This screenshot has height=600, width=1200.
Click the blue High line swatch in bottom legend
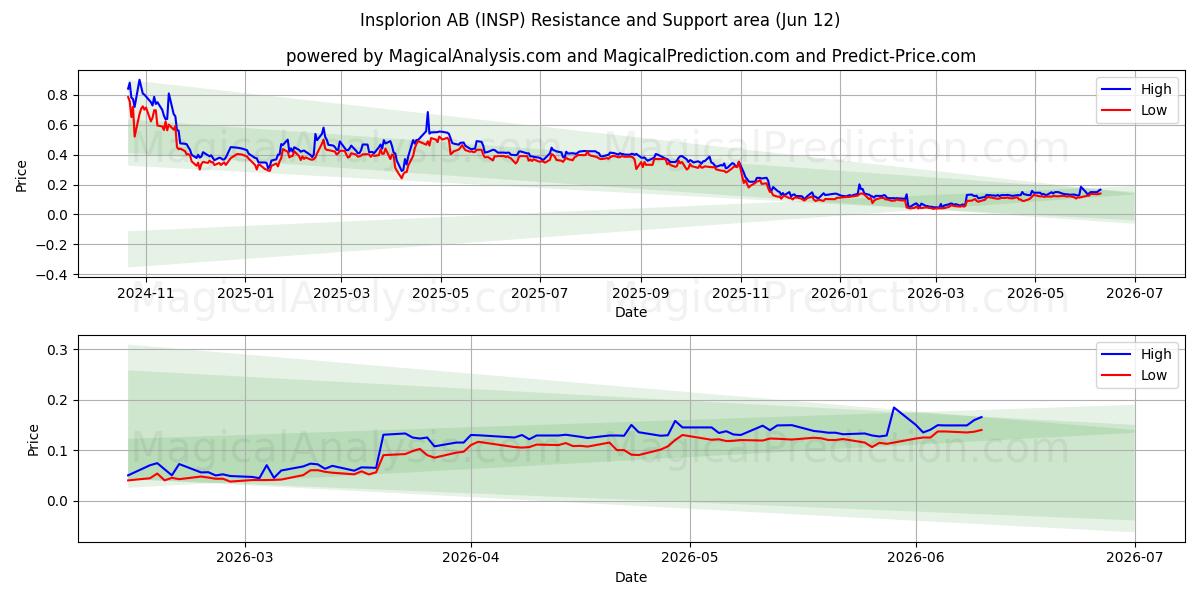coord(1117,354)
